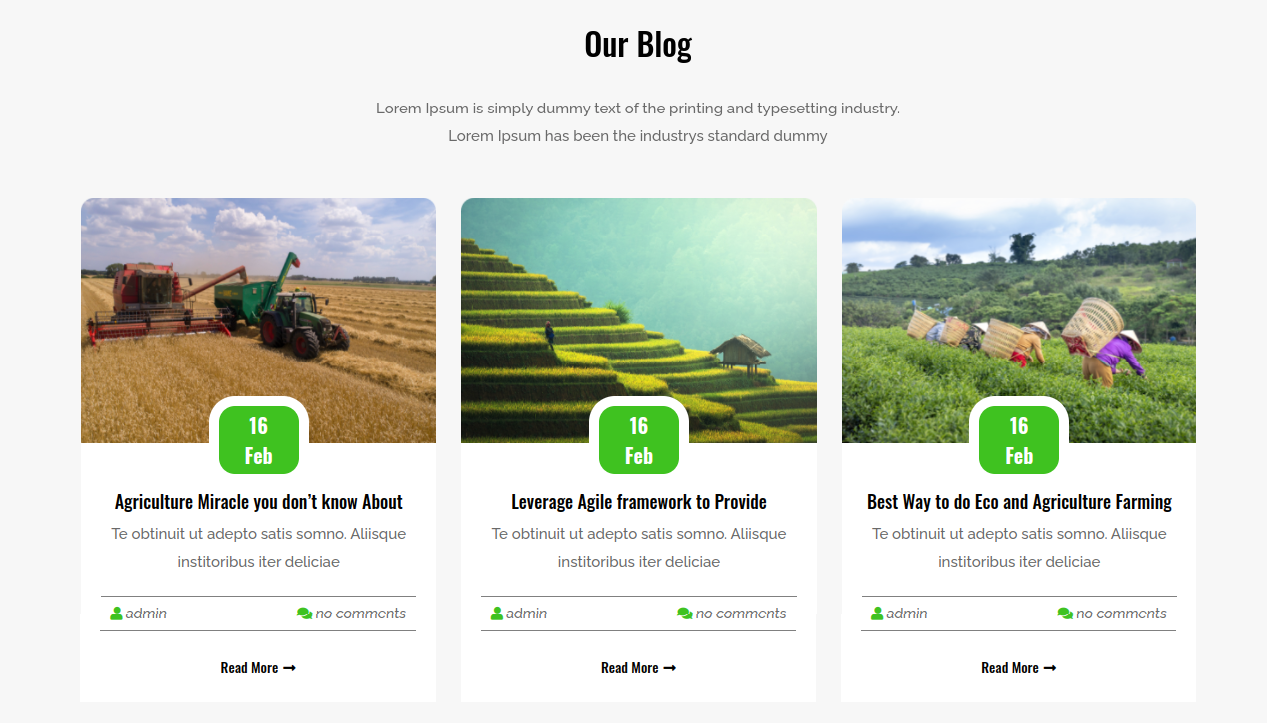Select the combine harvester field thumbnail
The image size is (1267, 723).
tap(258, 320)
